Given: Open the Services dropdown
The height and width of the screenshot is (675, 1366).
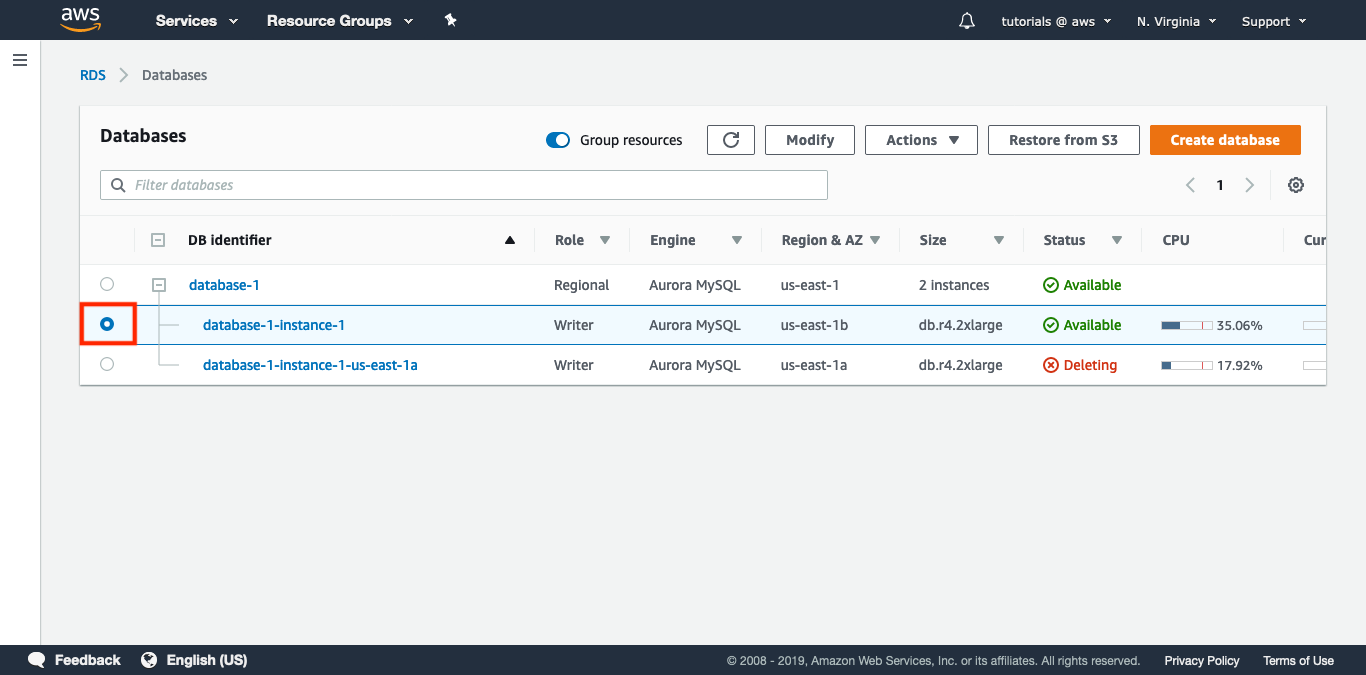Looking at the screenshot, I should (197, 20).
